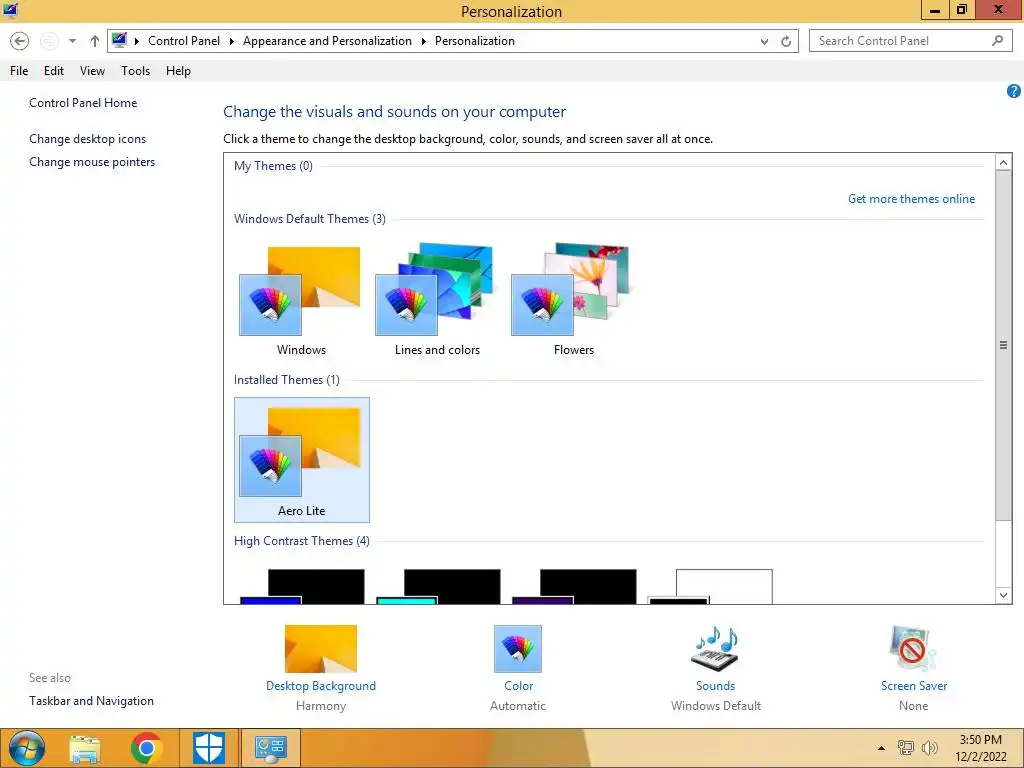Click the Screen Saver link text

tap(914, 686)
